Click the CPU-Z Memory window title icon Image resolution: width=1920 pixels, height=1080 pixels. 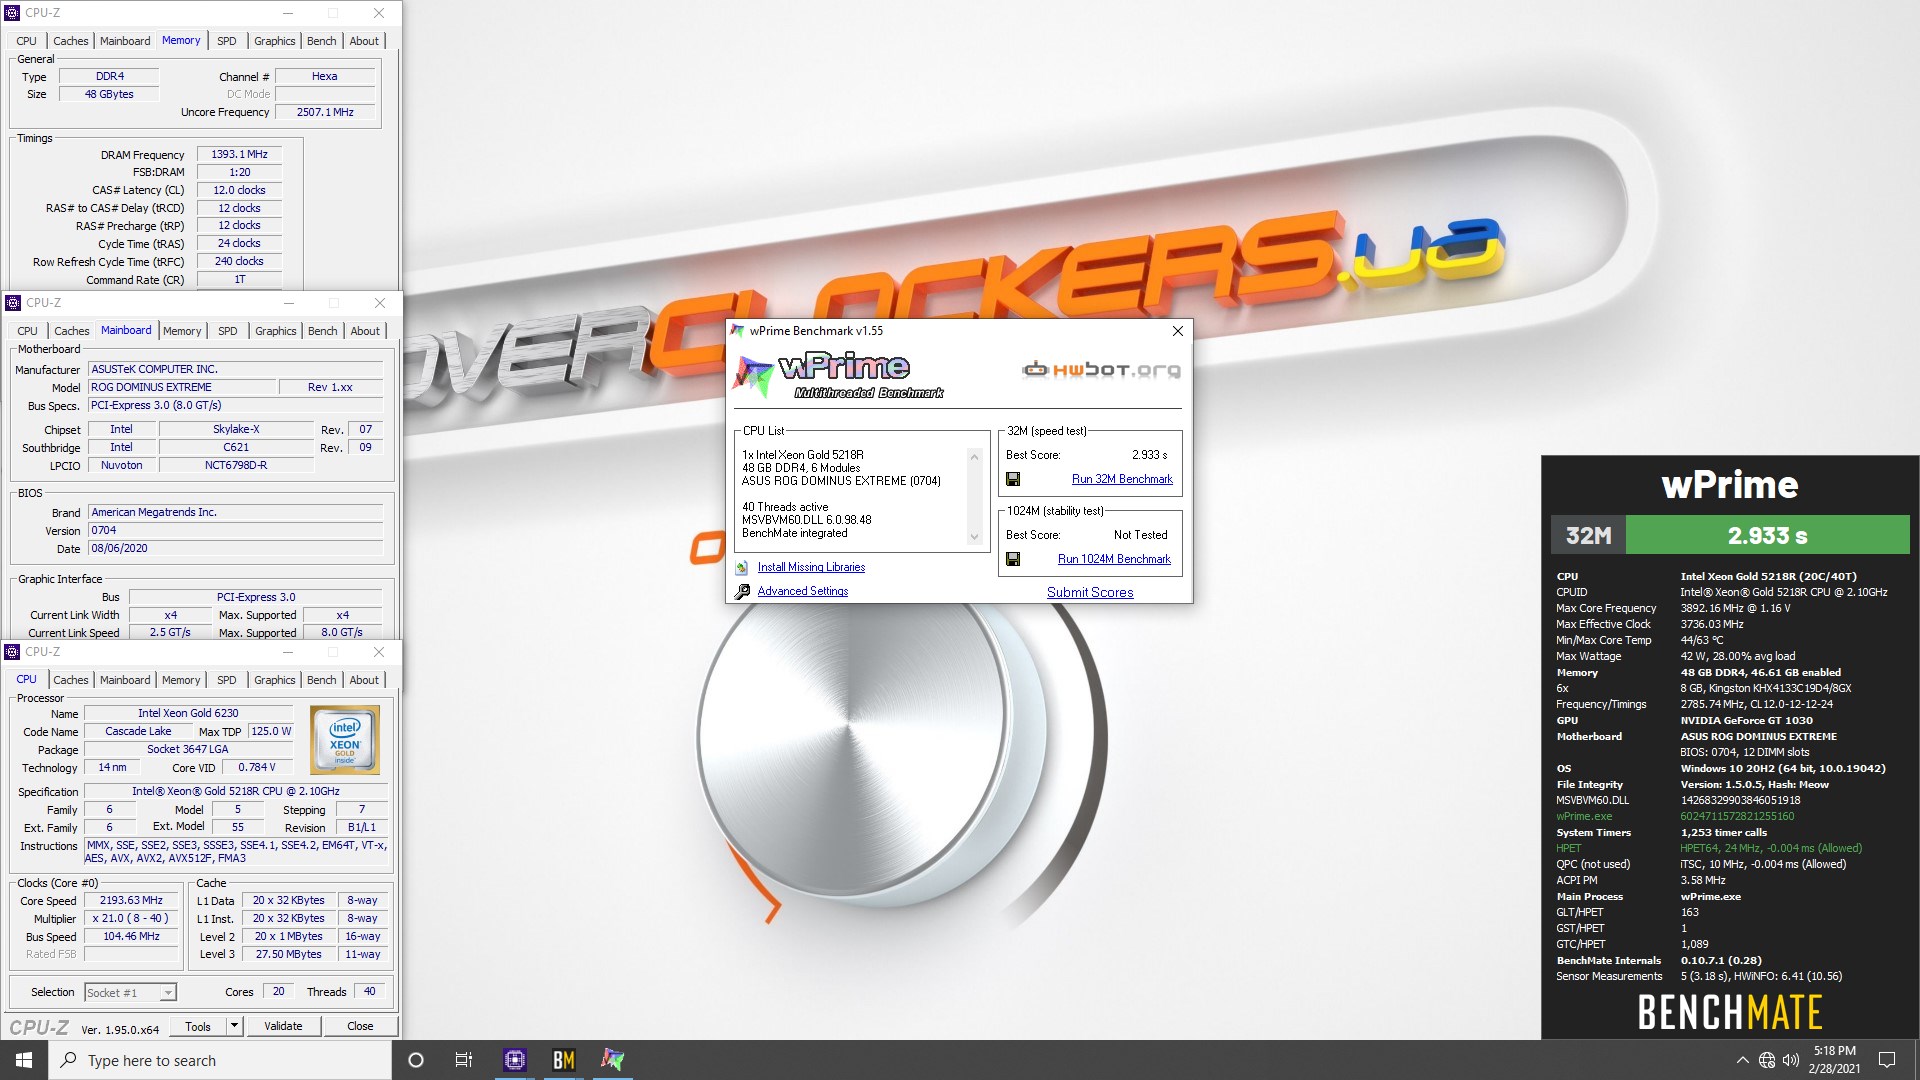pyautogui.click(x=12, y=13)
